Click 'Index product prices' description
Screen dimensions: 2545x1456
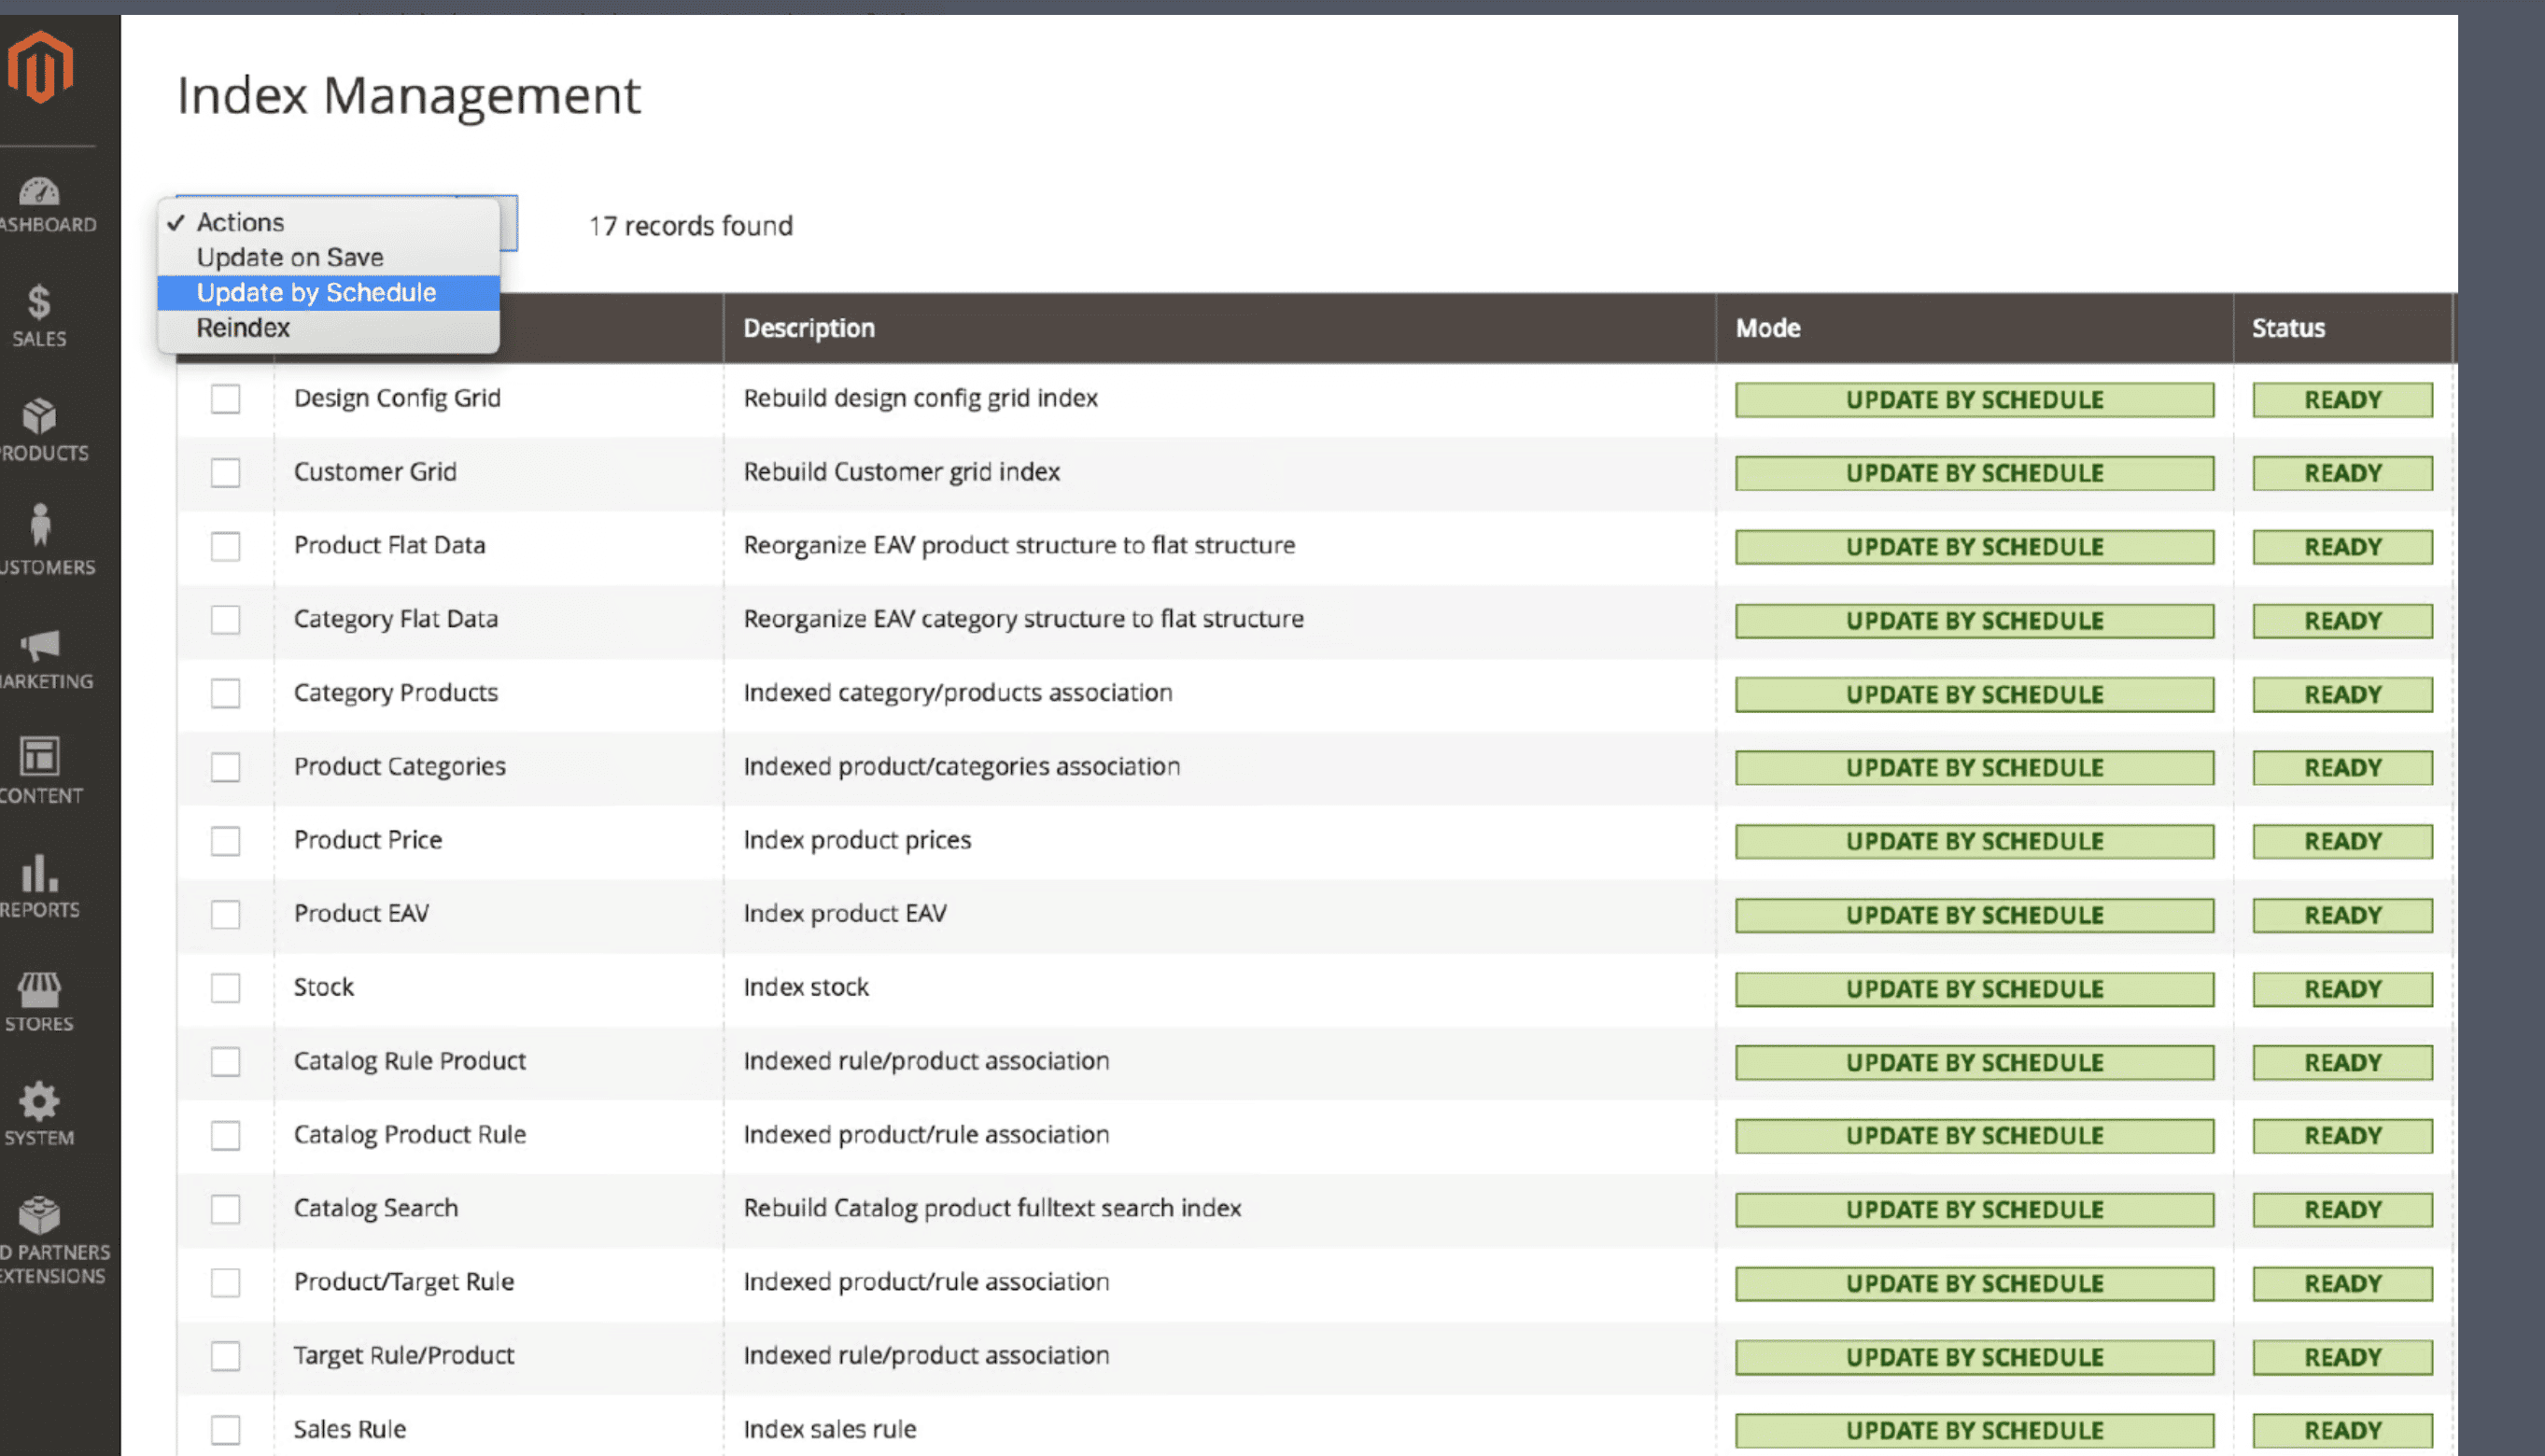[857, 840]
